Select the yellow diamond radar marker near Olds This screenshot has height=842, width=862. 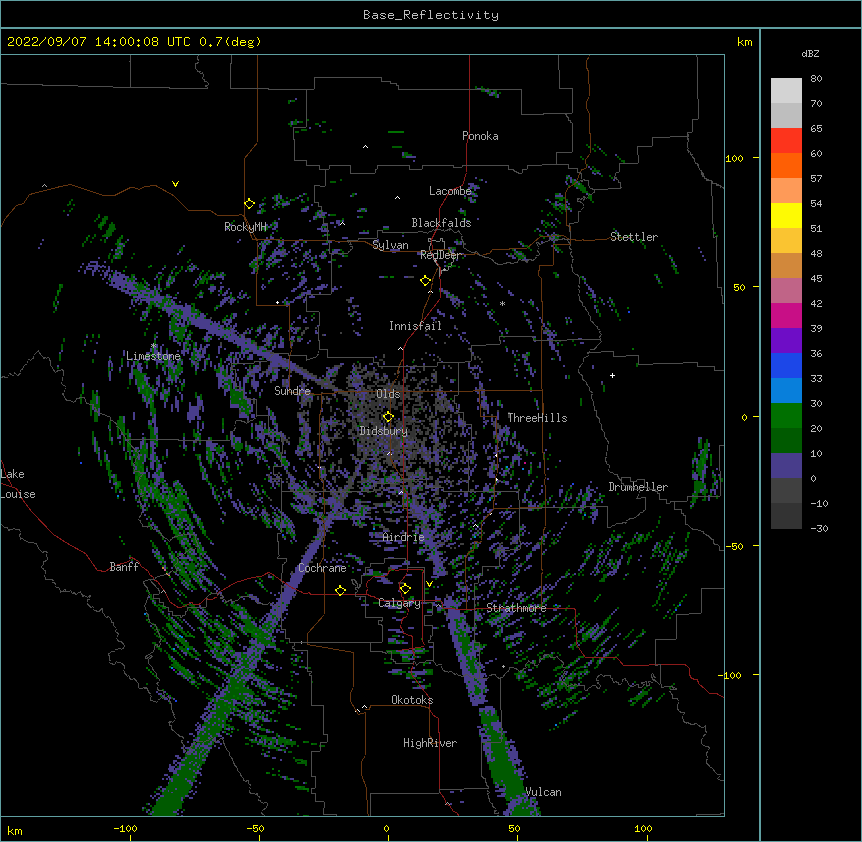[x=388, y=417]
